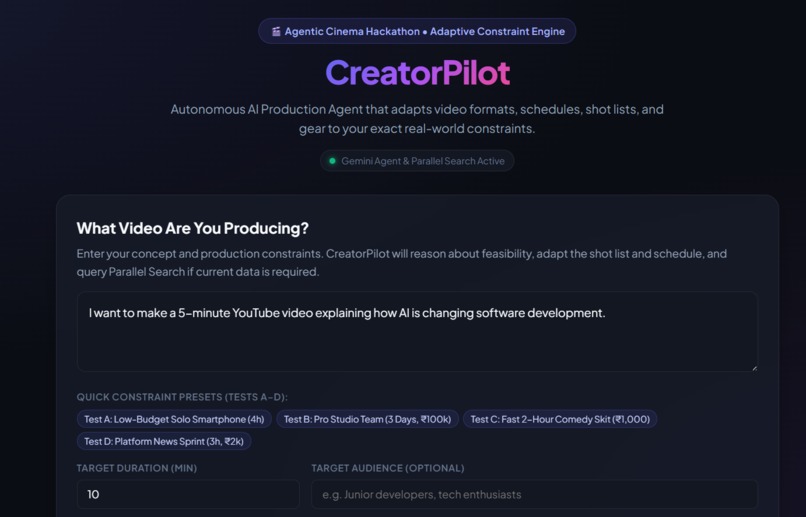Click the Target Audience optional input field
Image resolution: width=806 pixels, height=517 pixels.
pyautogui.click(x=534, y=494)
